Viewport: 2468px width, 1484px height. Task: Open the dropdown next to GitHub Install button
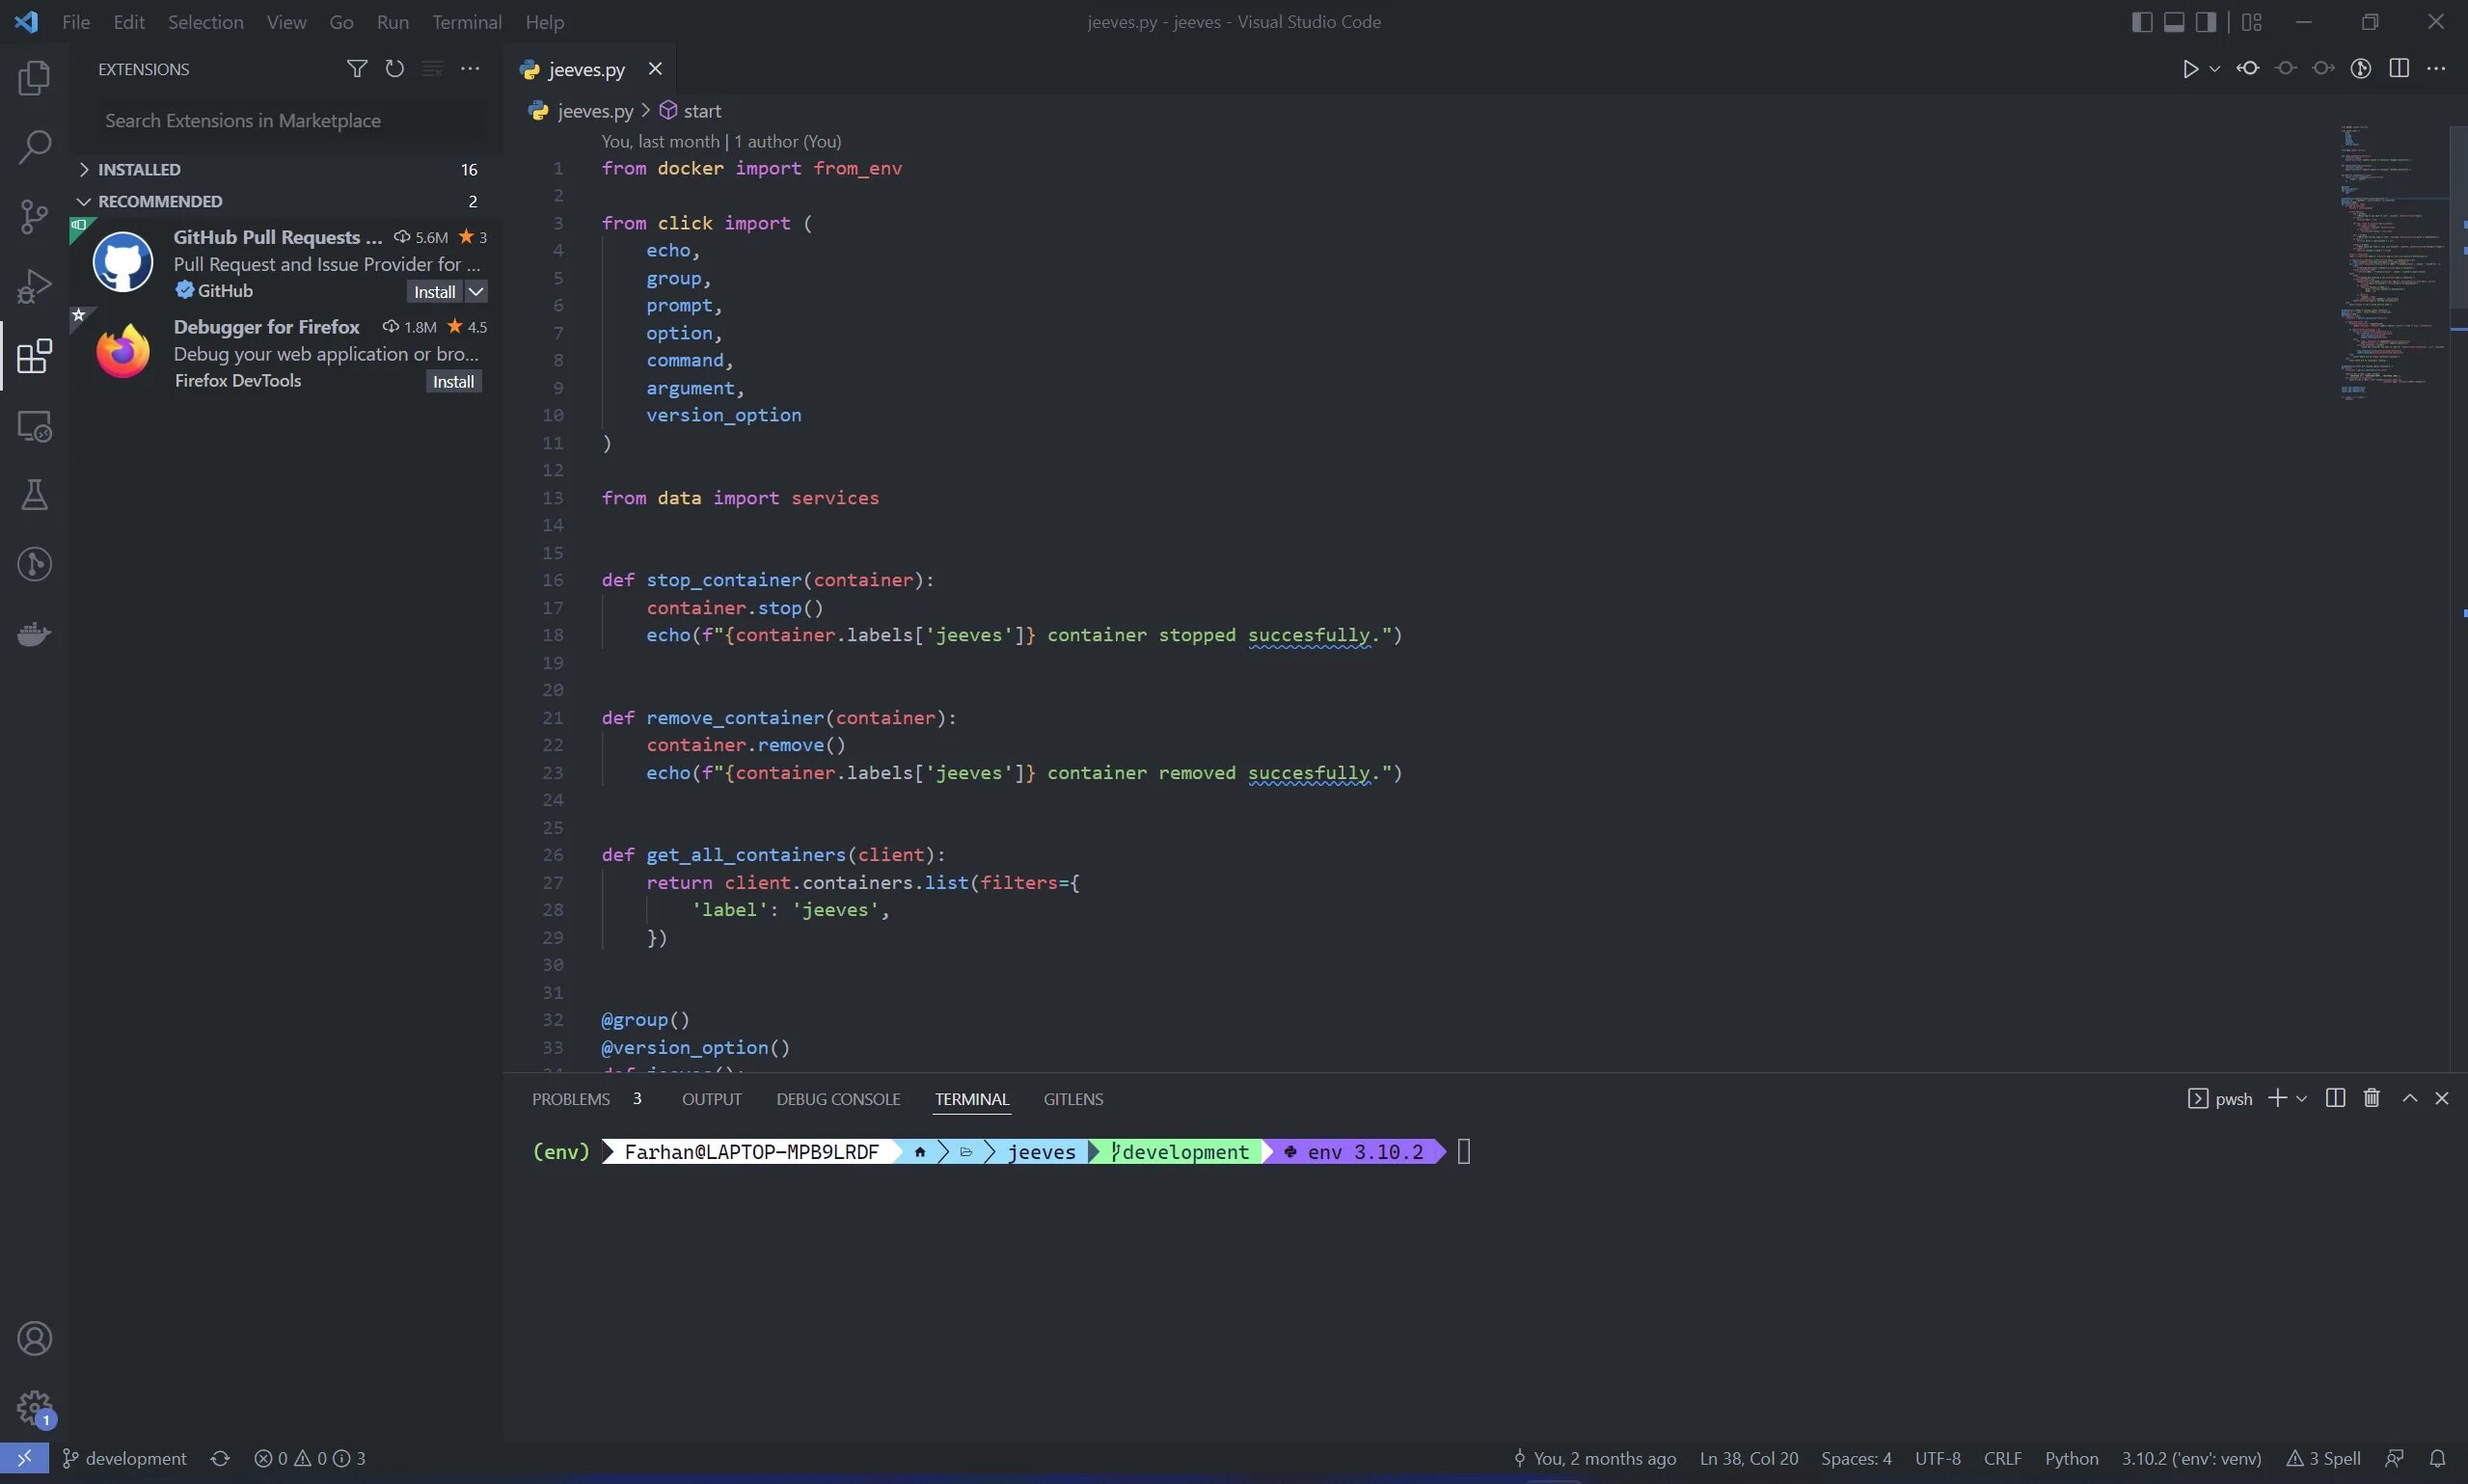coord(477,292)
